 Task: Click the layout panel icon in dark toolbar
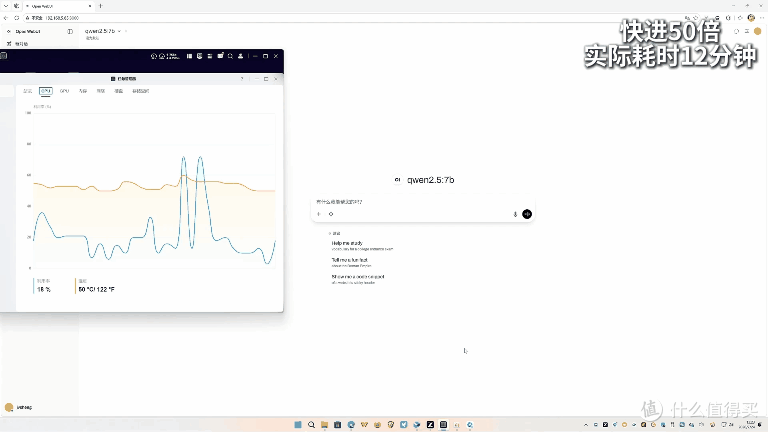(x=189, y=56)
